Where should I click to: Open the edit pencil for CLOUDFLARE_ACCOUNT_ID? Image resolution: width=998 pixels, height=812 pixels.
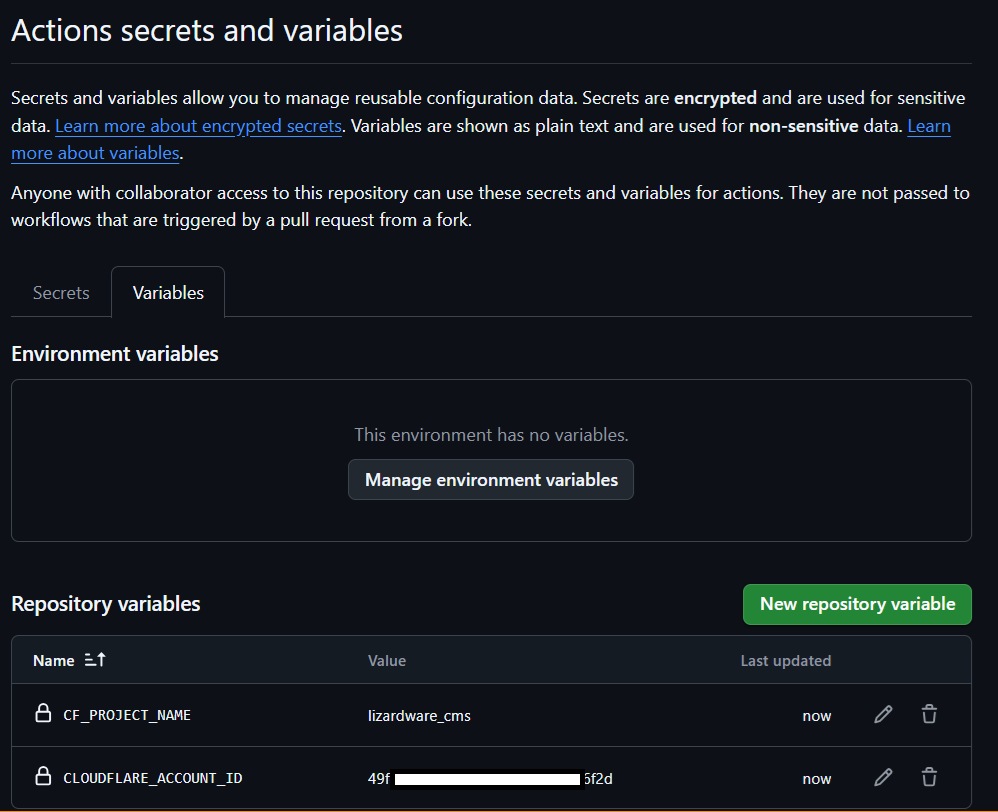(882, 777)
